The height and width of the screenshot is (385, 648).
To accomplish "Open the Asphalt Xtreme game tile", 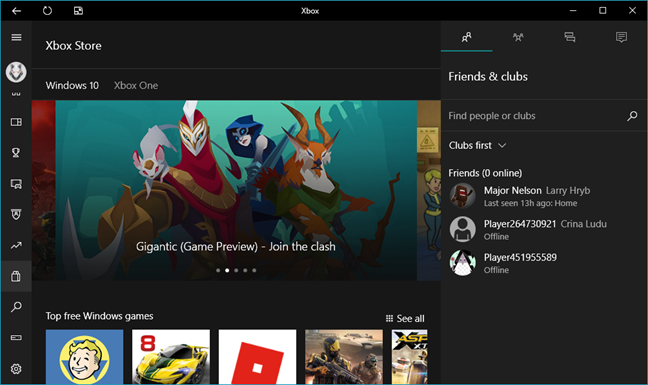I will [x=410, y=357].
